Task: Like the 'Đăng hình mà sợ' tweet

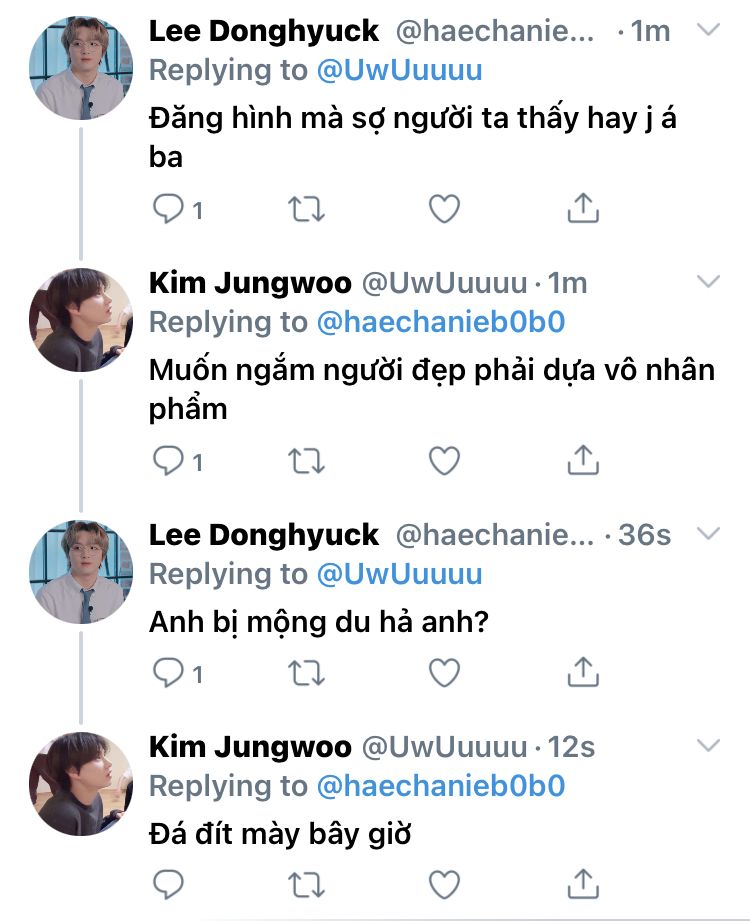Action: pos(443,208)
